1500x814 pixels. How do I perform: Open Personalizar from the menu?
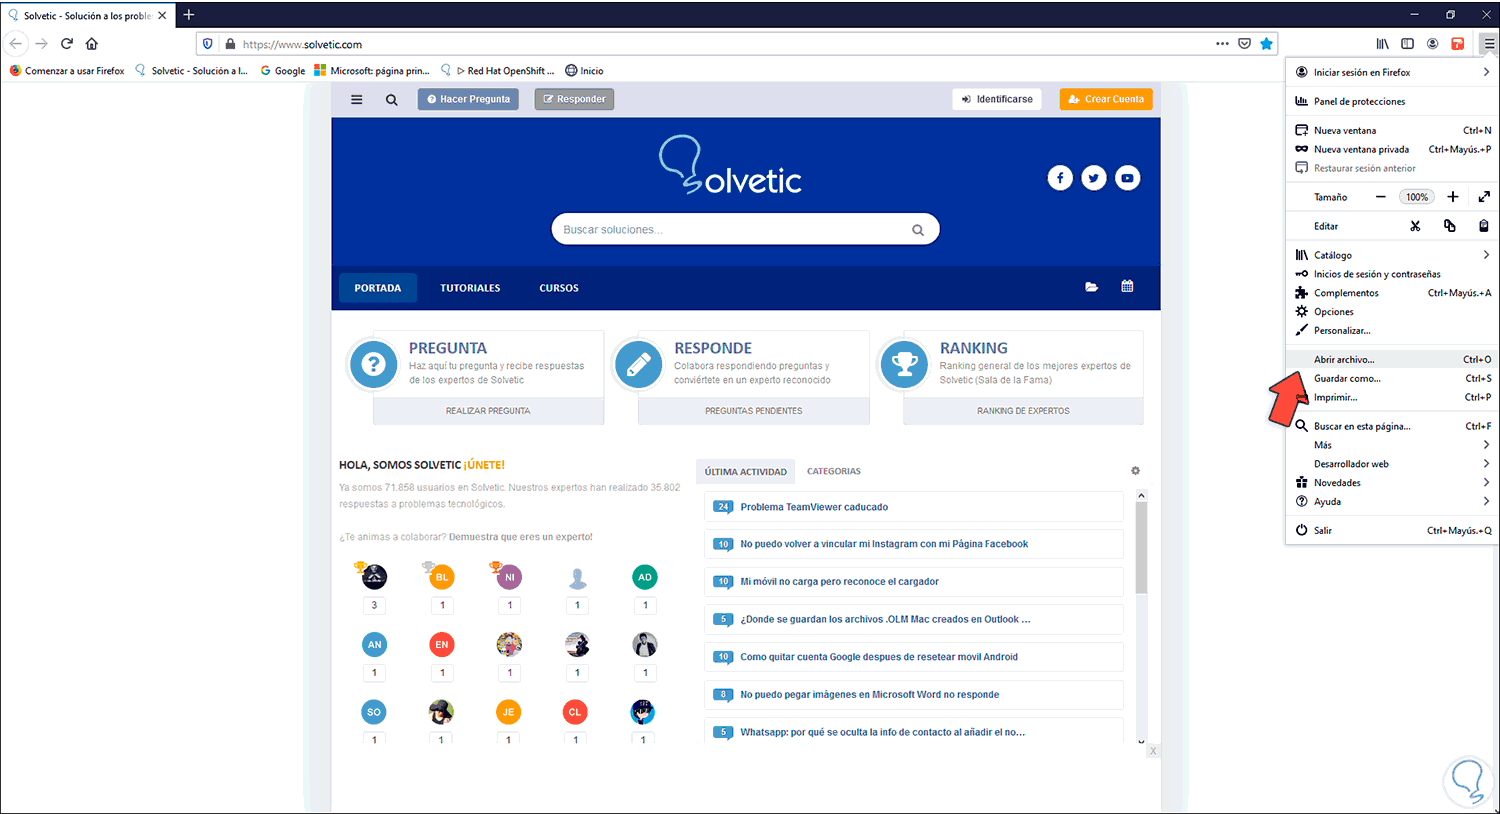(x=1393, y=331)
